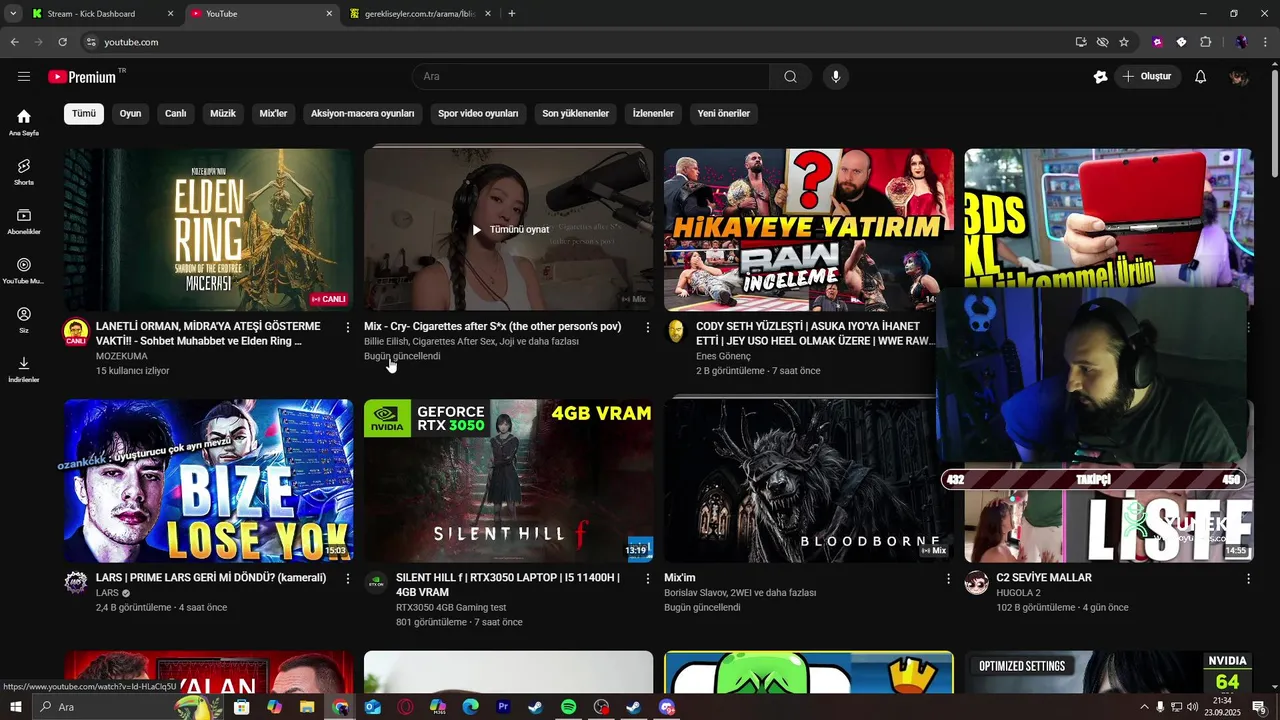Click the Oluştur create button
Viewport: 1280px width, 720px height.
point(1148,77)
